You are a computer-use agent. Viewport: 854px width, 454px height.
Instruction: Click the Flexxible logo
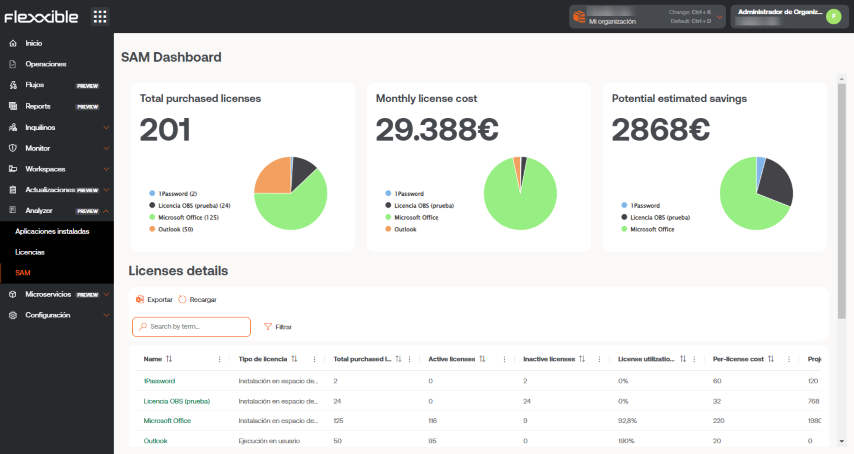[x=41, y=17]
